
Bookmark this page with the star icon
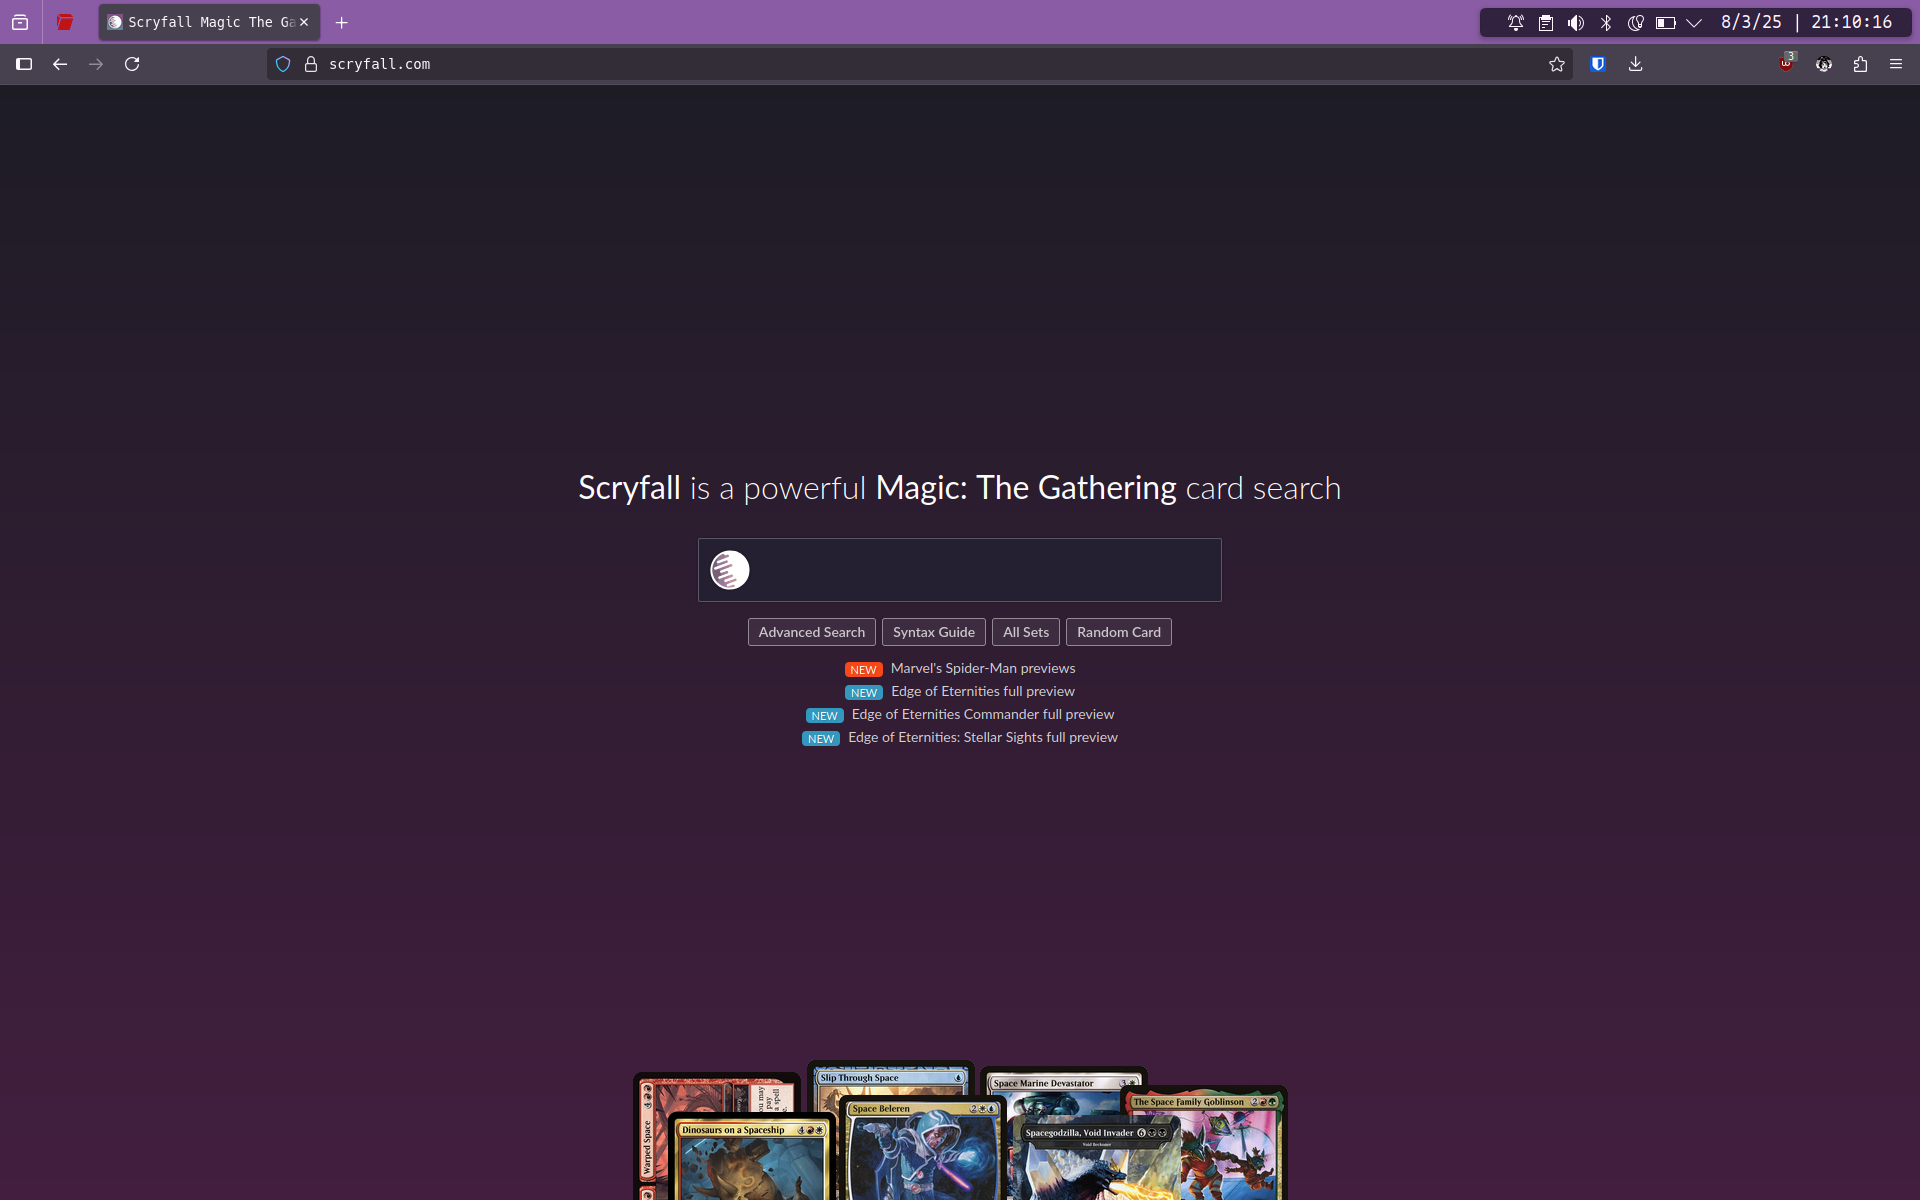coord(1556,64)
